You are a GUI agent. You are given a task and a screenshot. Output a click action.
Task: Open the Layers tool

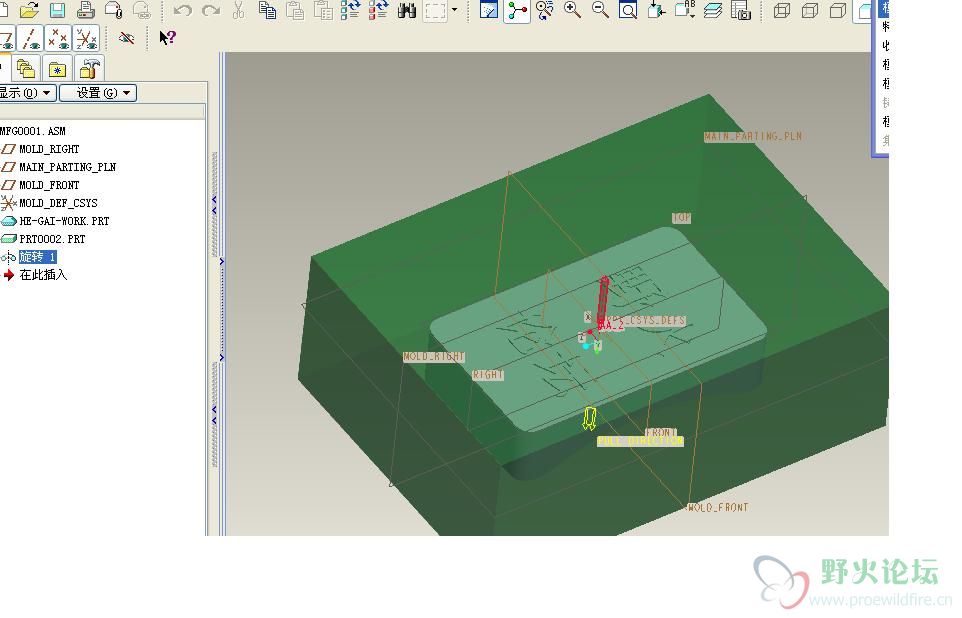[713, 10]
